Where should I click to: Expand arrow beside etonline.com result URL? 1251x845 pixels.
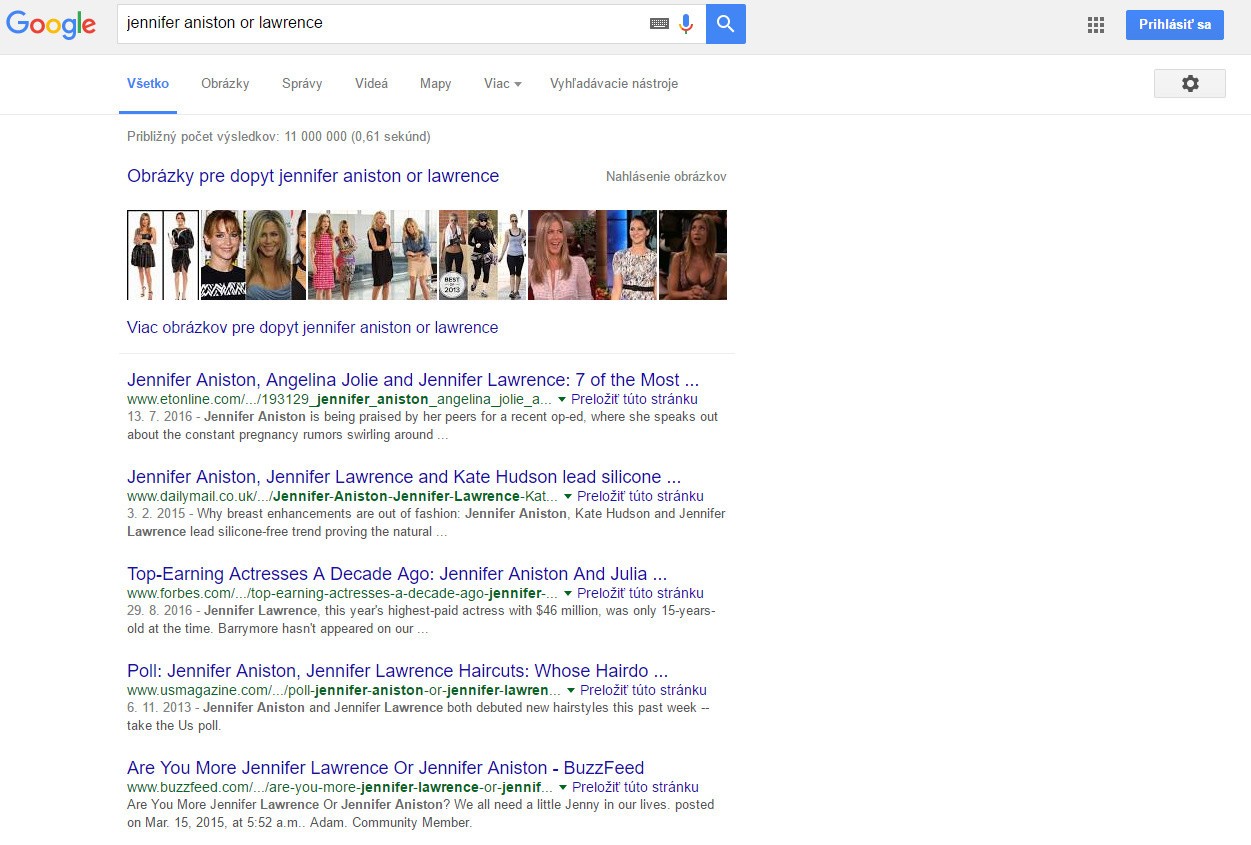point(562,399)
